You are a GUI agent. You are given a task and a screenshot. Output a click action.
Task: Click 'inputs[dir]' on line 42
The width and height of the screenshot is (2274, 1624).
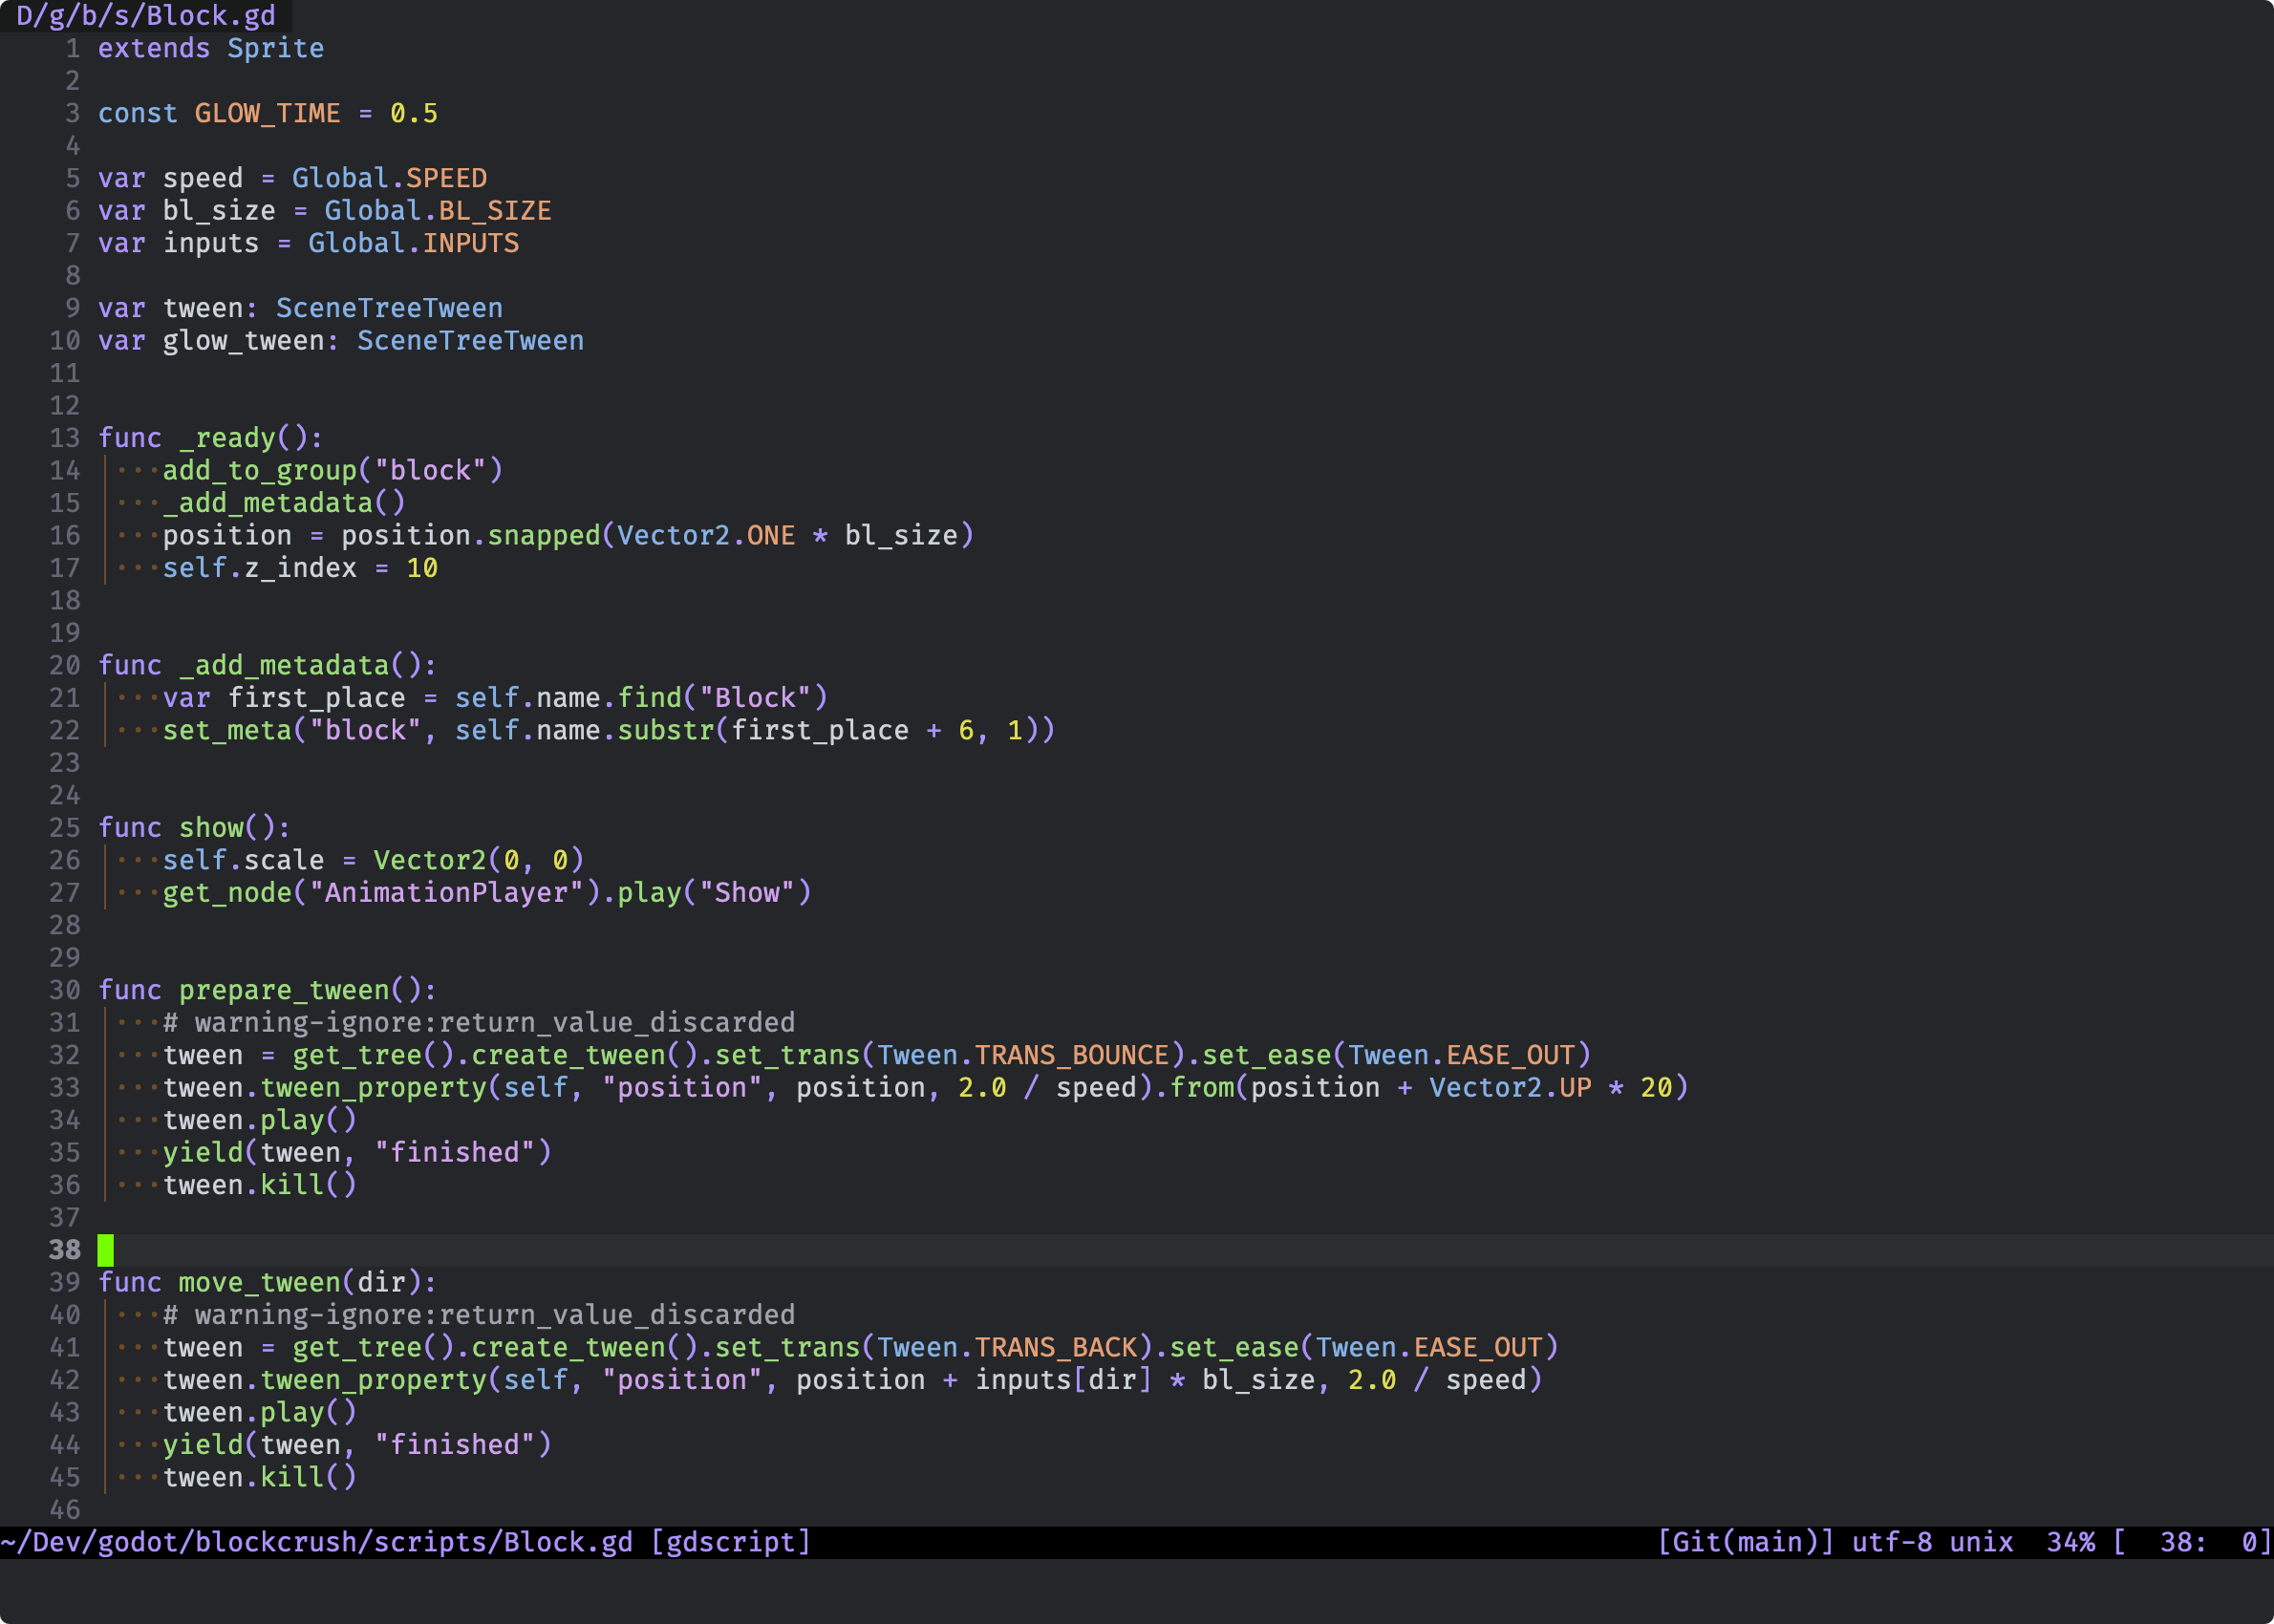point(1064,1380)
